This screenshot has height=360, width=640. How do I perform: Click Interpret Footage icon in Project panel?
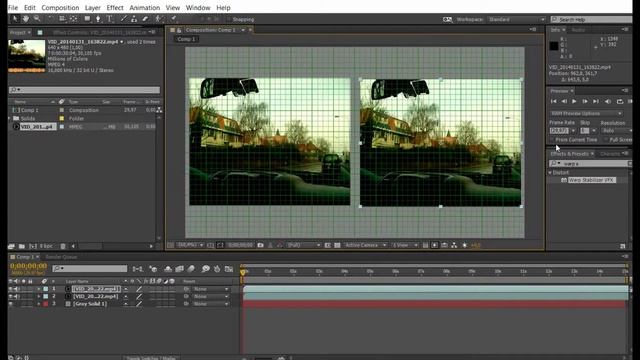(11, 246)
